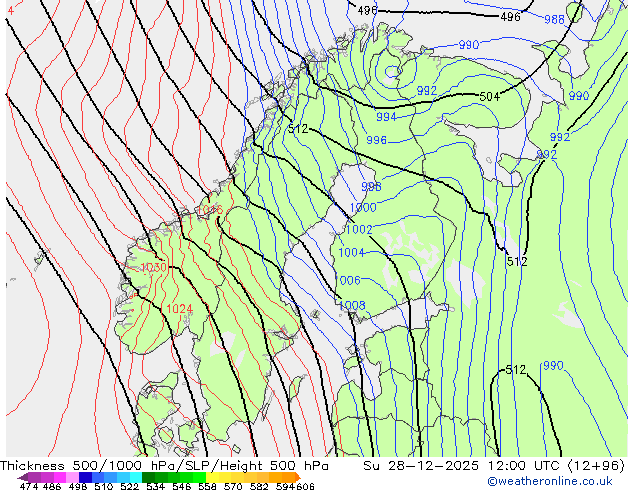Click the blue 1000 isobar label
This screenshot has width=634, height=490.
coord(363,207)
